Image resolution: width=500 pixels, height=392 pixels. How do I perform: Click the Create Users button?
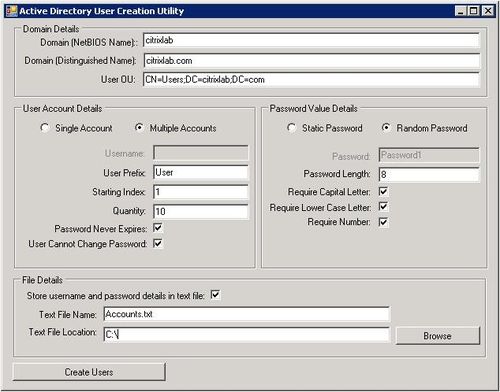tap(89, 372)
